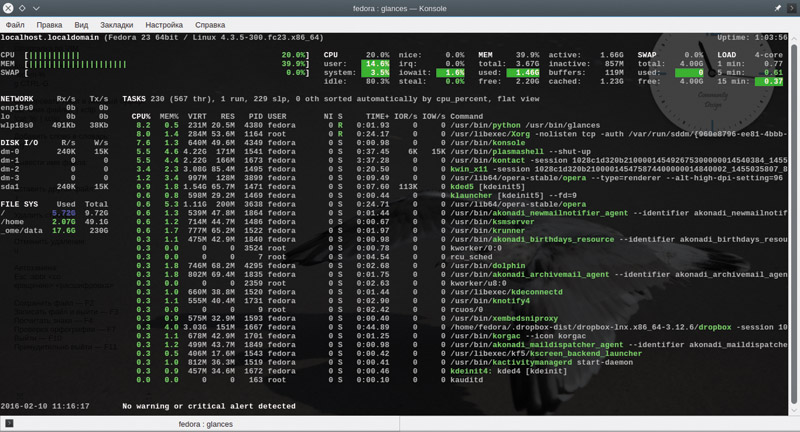The image size is (800, 432).
Task: Open the Правка menu
Action: pos(49,24)
